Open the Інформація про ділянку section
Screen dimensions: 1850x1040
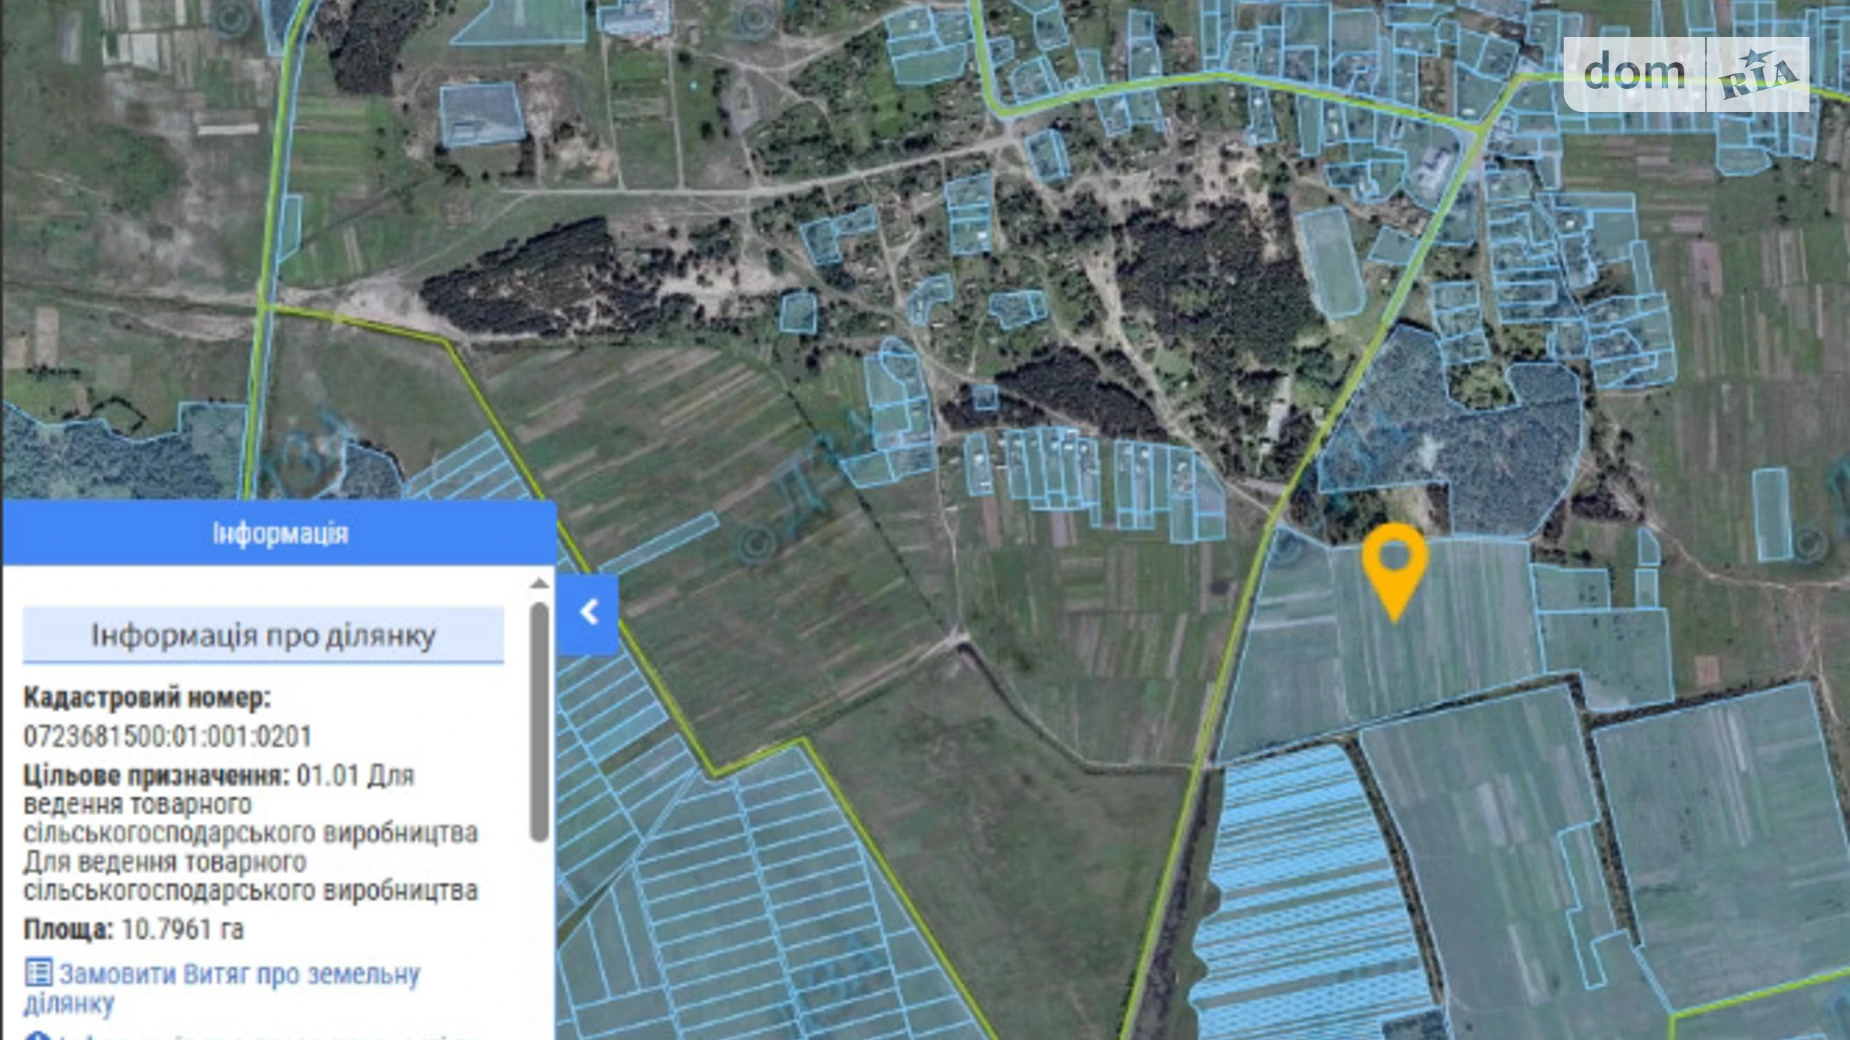click(x=263, y=636)
